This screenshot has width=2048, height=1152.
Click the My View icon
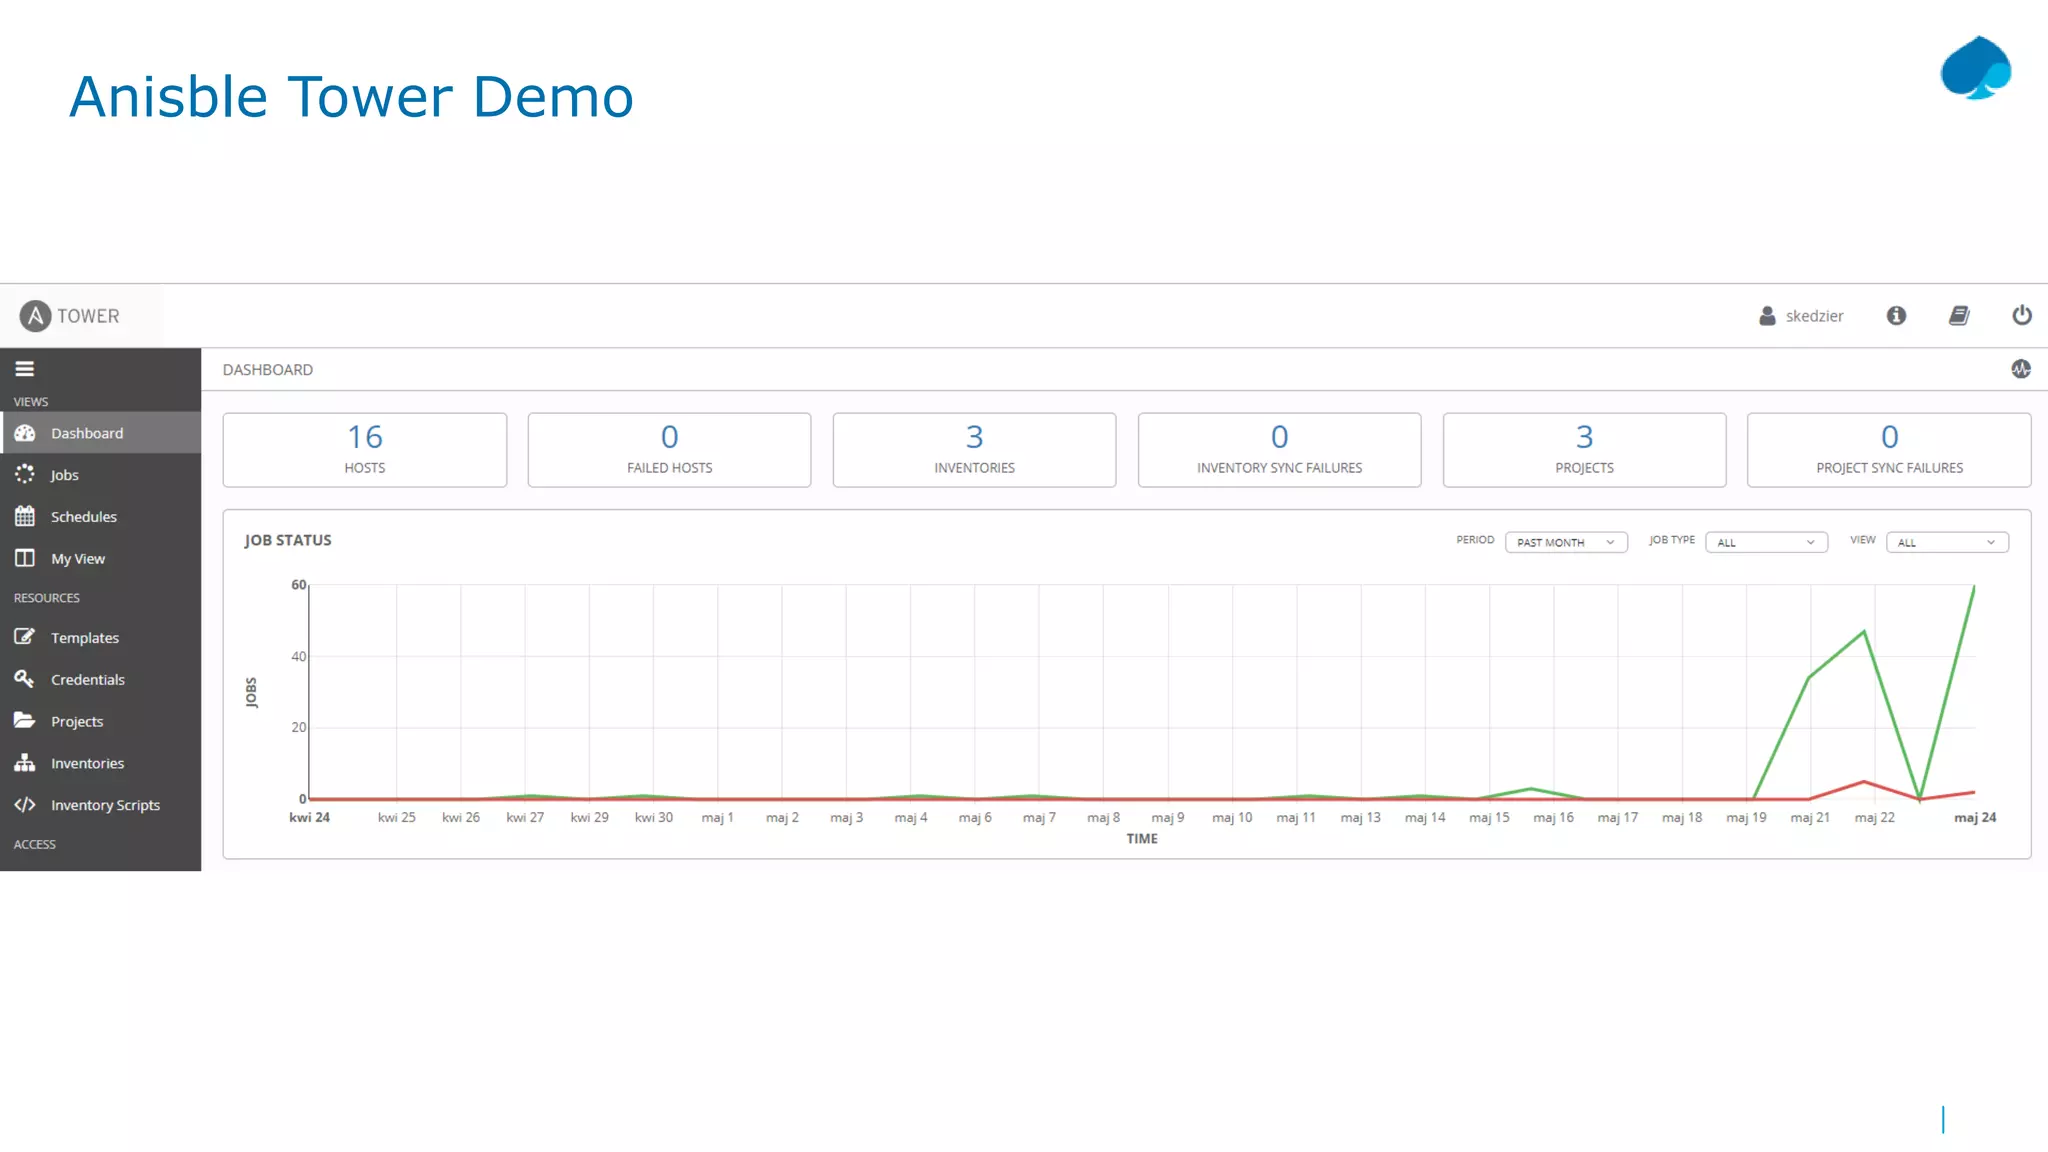tap(25, 558)
